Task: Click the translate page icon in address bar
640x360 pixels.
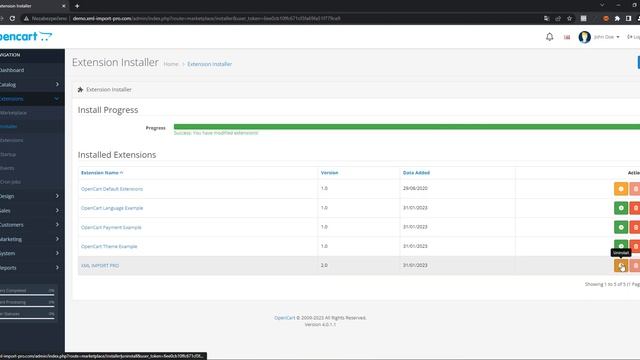Action: [x=547, y=18]
